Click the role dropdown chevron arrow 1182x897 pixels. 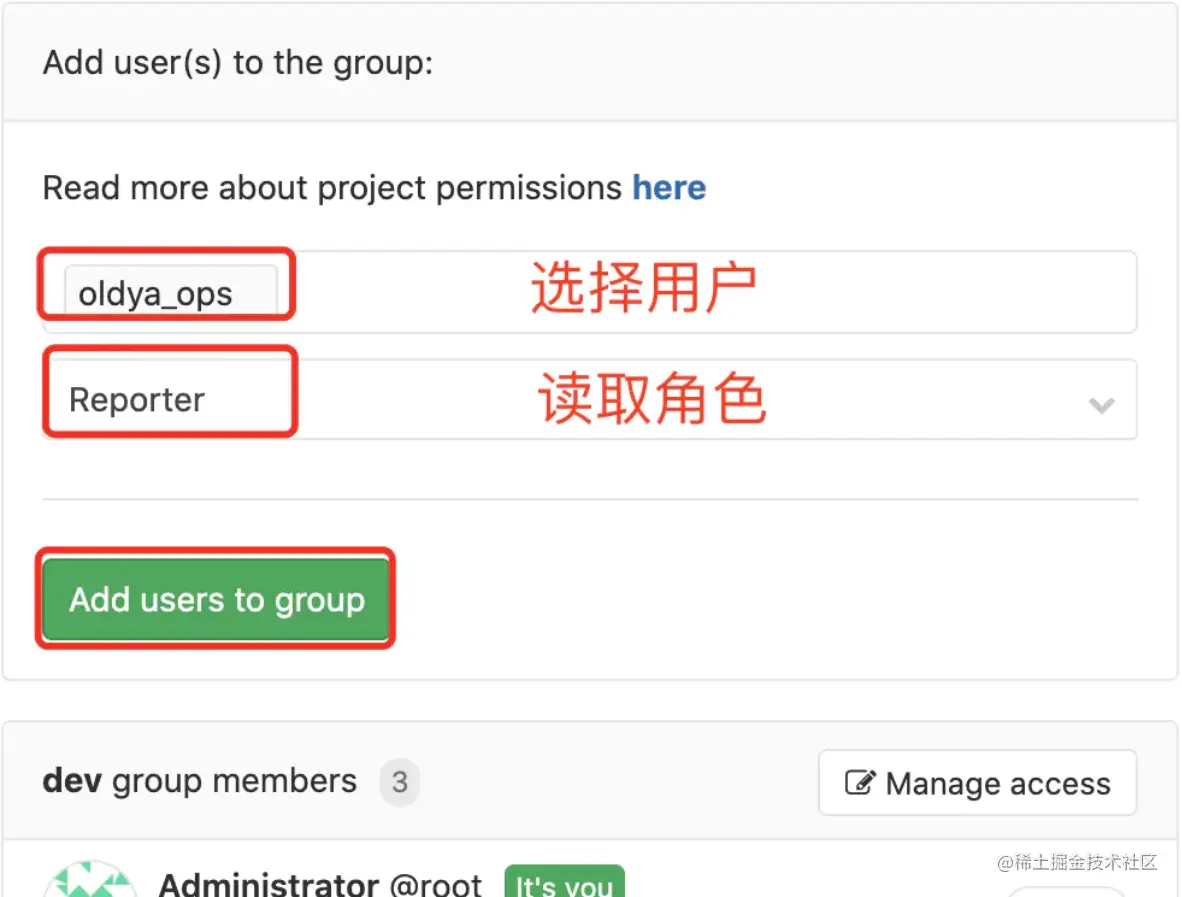coord(1101,405)
